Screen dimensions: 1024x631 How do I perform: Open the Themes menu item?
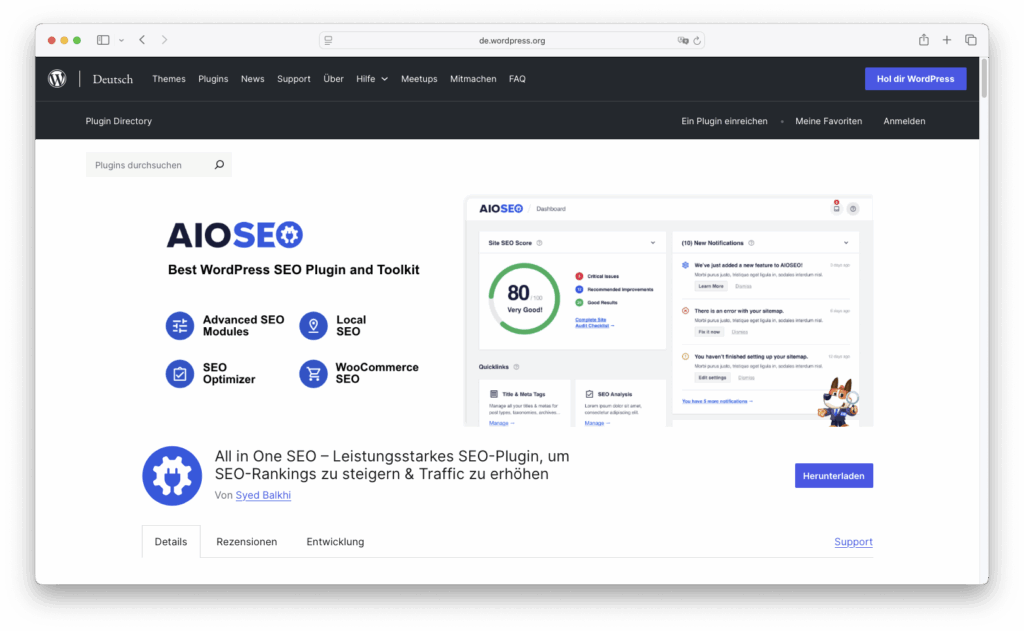(168, 78)
